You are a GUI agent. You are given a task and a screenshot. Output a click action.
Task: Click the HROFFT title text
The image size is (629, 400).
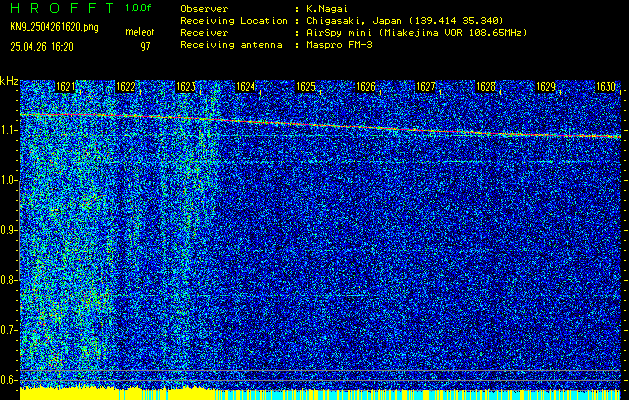tap(62, 8)
